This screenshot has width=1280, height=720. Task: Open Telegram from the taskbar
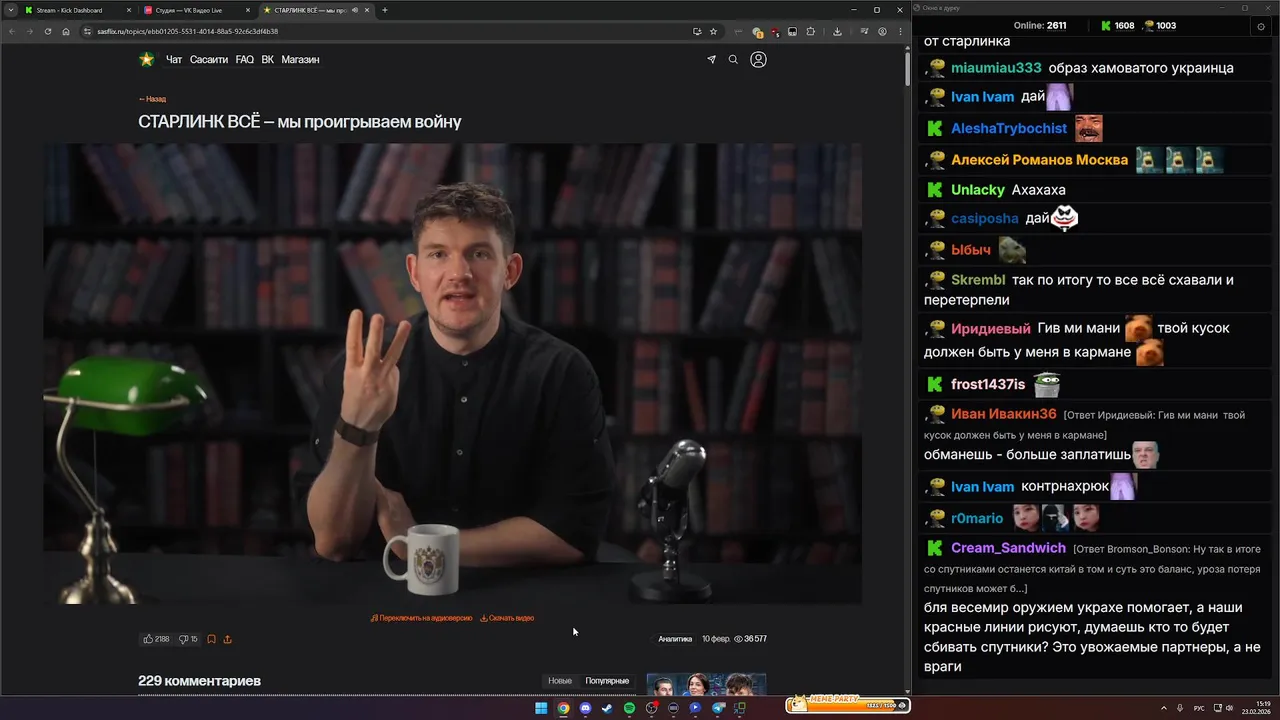[718, 708]
